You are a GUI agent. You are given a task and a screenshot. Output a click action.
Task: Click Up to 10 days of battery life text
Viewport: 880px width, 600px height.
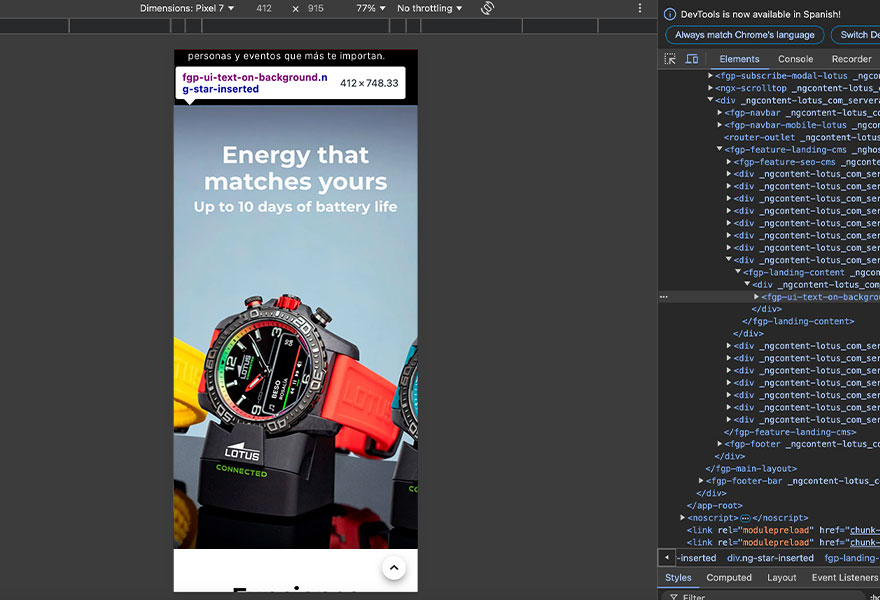tap(296, 207)
